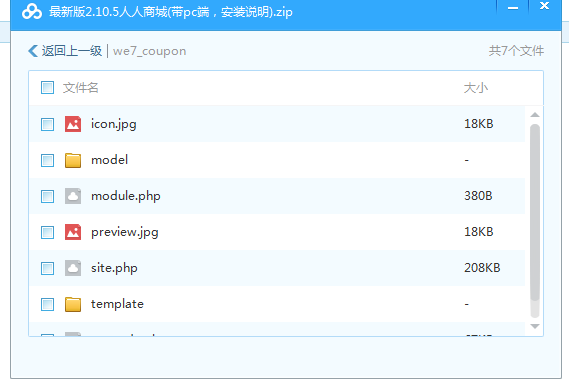Image resolution: width=569 pixels, height=384 pixels.
Task: Click the Baidu cloud logo in title bar
Action: pos(32,12)
